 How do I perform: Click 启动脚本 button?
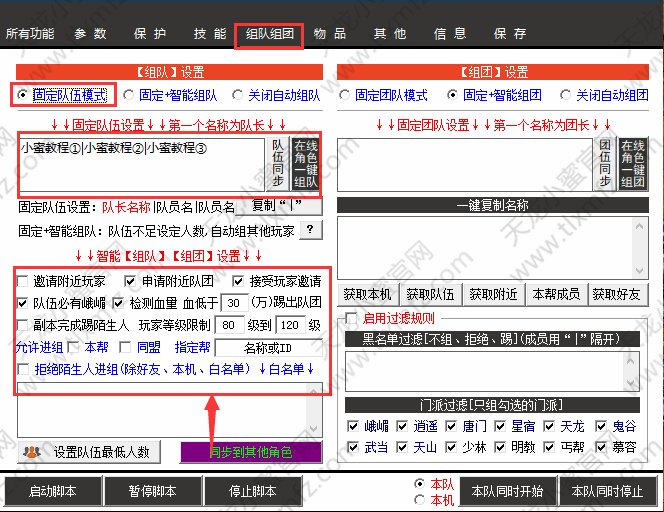click(x=53, y=491)
